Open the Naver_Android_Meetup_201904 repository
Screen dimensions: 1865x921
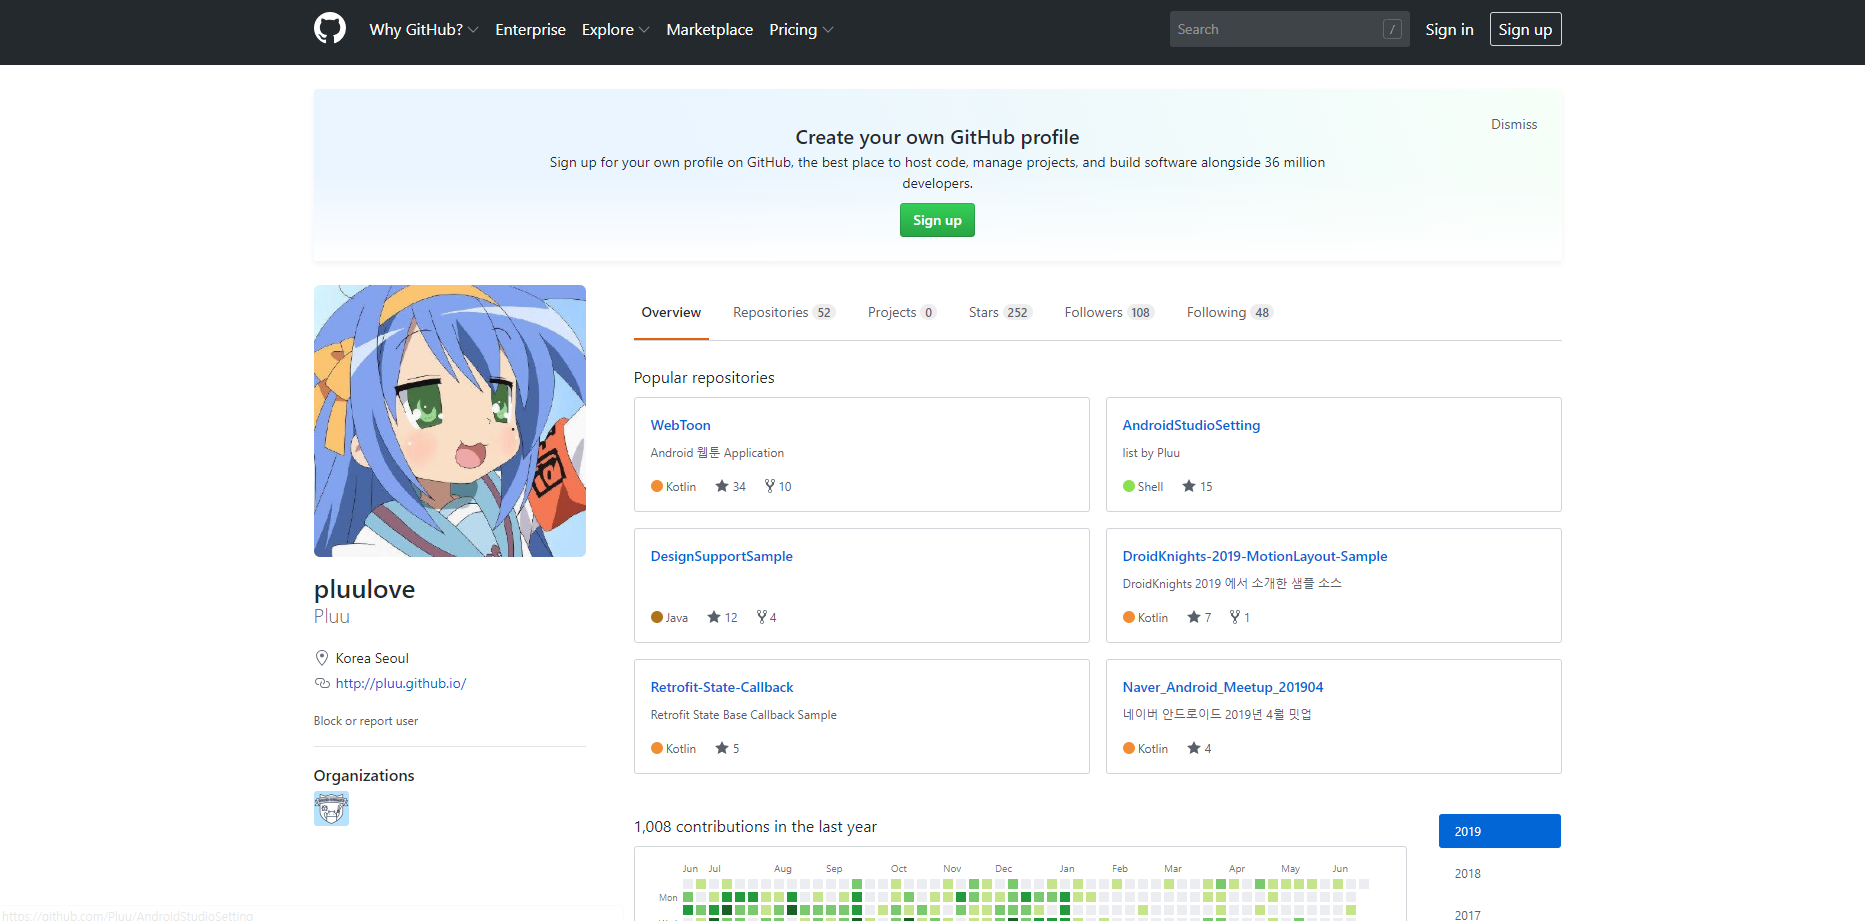coord(1223,687)
